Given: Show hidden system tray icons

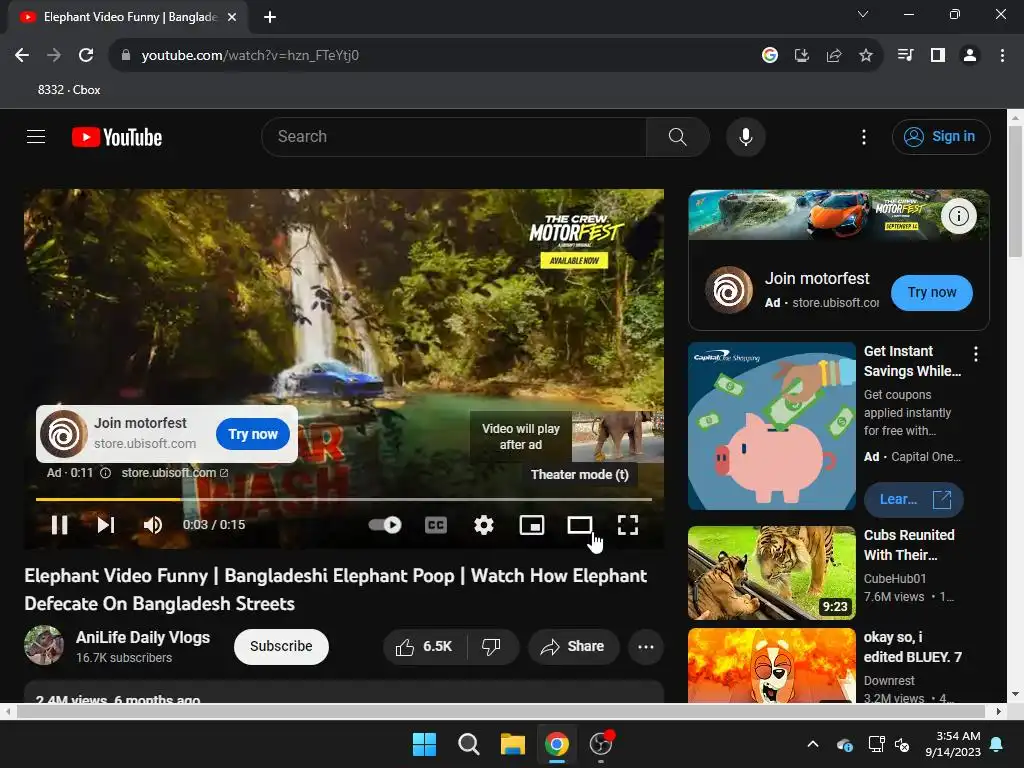Looking at the screenshot, I should (813, 744).
